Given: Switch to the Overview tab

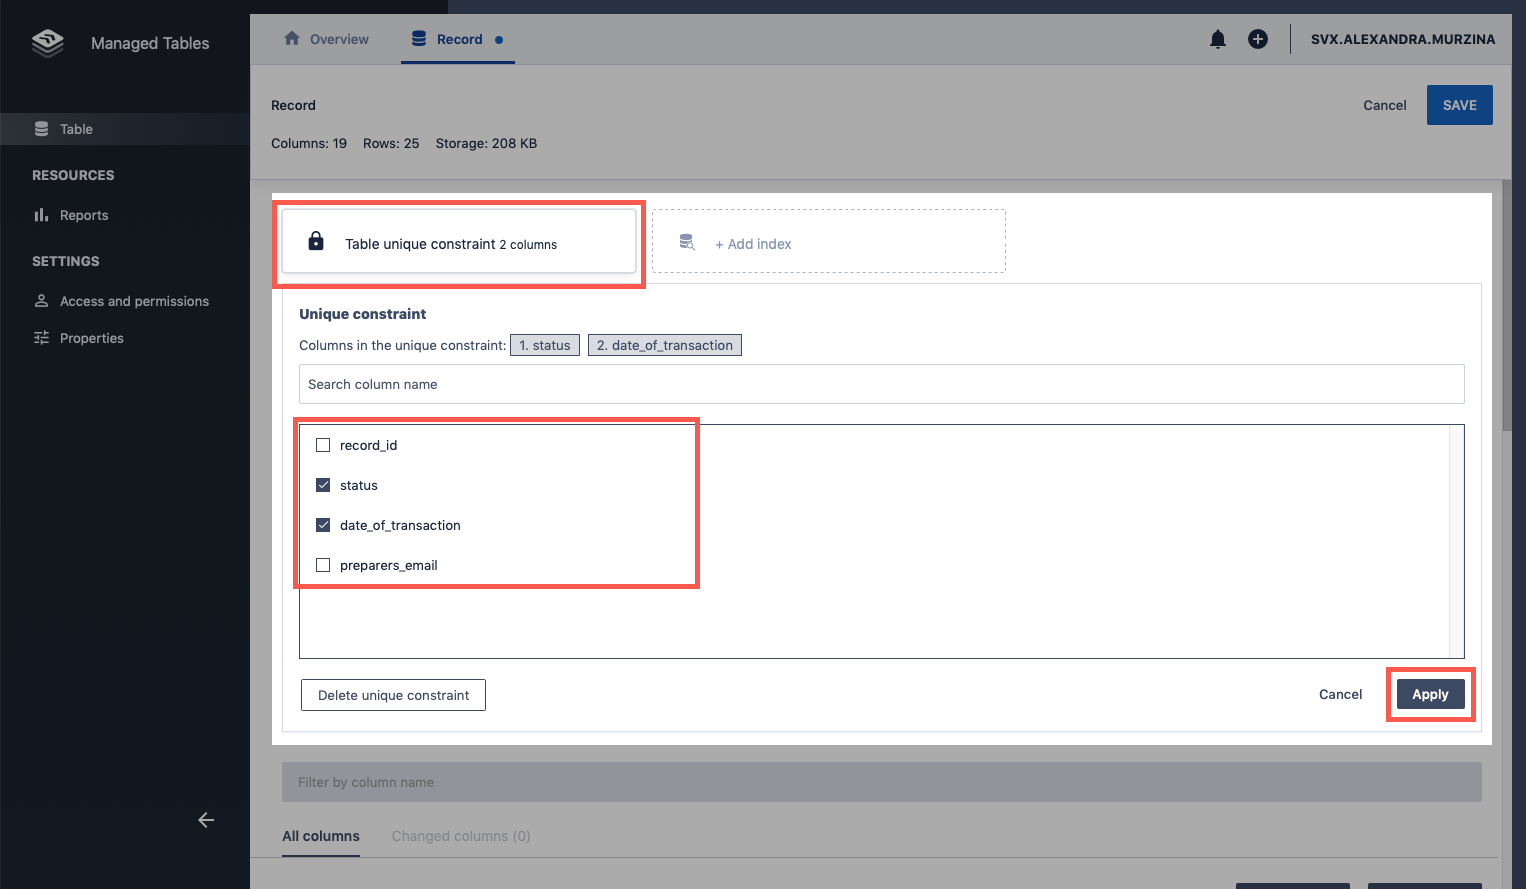Looking at the screenshot, I should pos(327,39).
